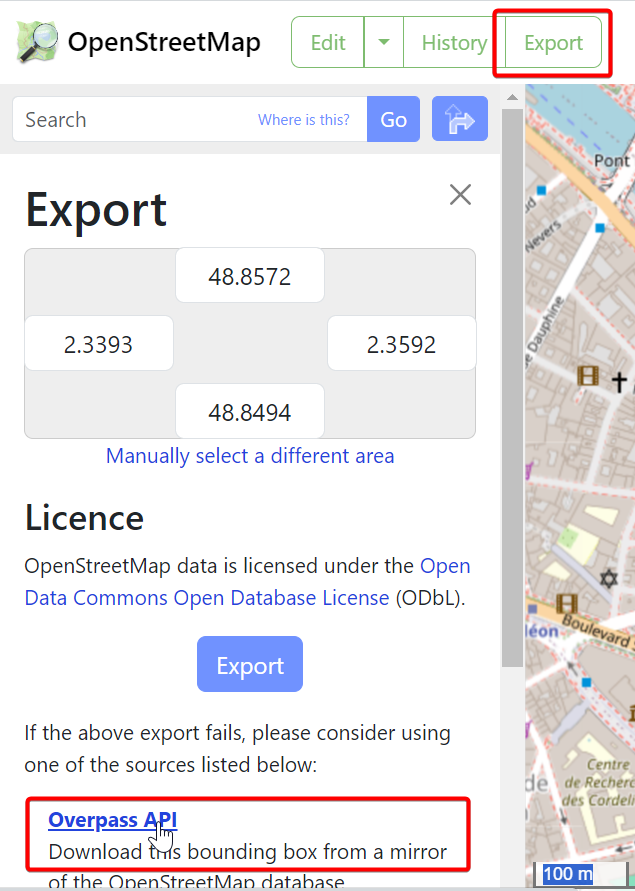This screenshot has width=635, height=891.
Task: Click the 'Licence' heading text
Action: point(84,518)
